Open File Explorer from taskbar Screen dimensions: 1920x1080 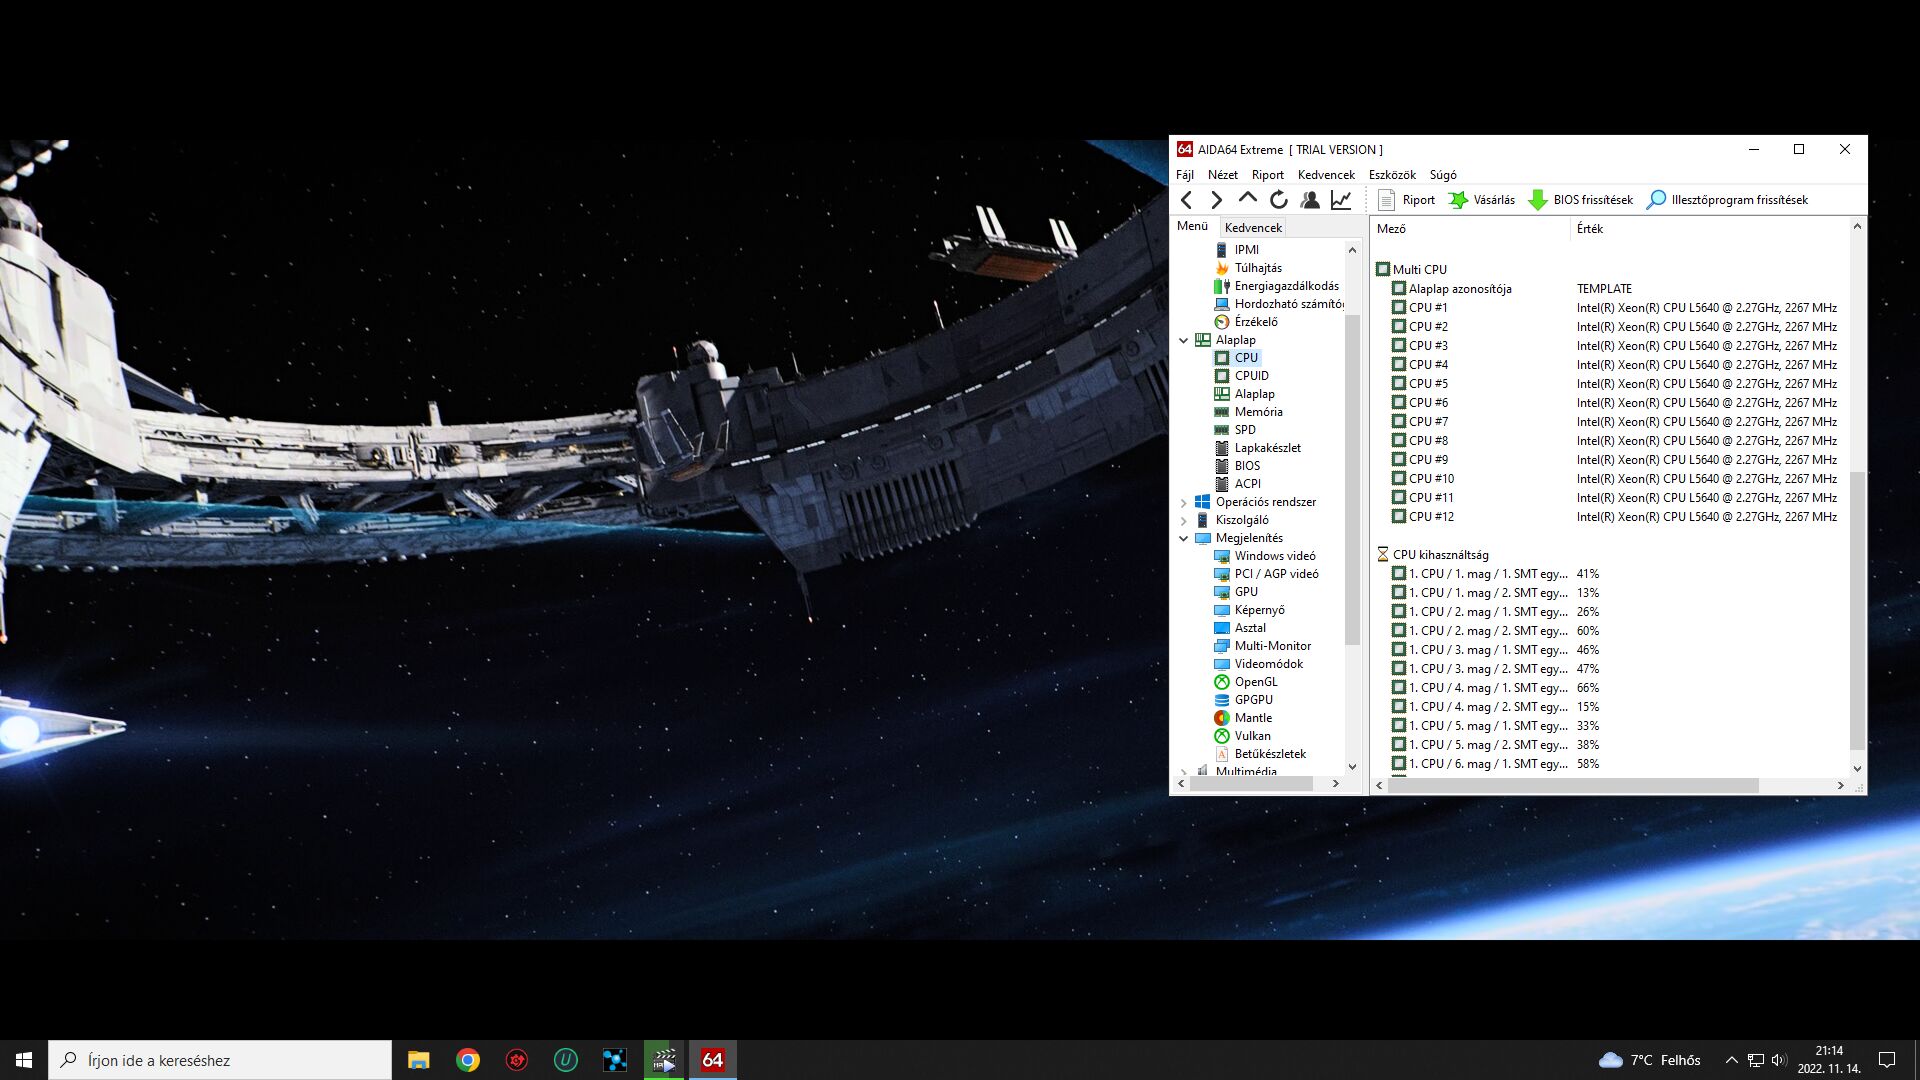pyautogui.click(x=418, y=1060)
